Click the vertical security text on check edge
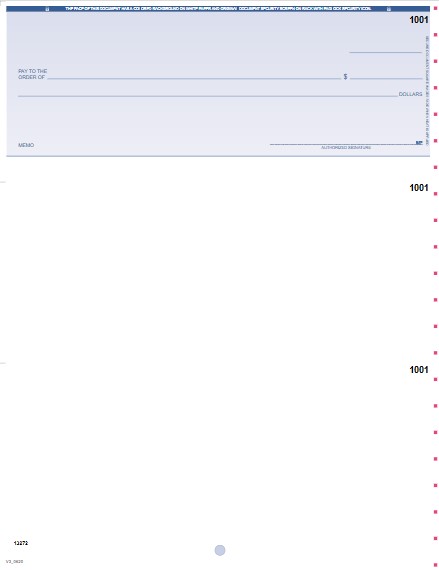Viewport: 439px width, 570px height. 427,90
